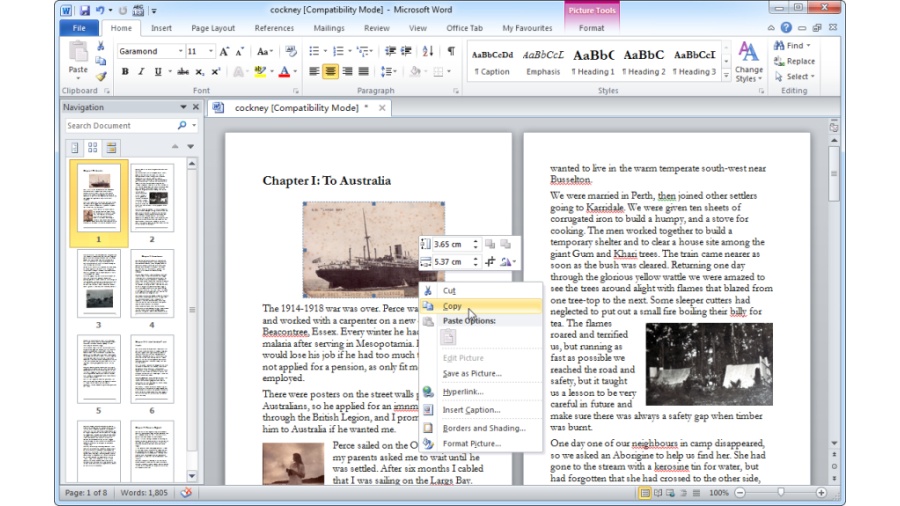
Task: Choose Insert Caption from context menu
Action: [481, 410]
